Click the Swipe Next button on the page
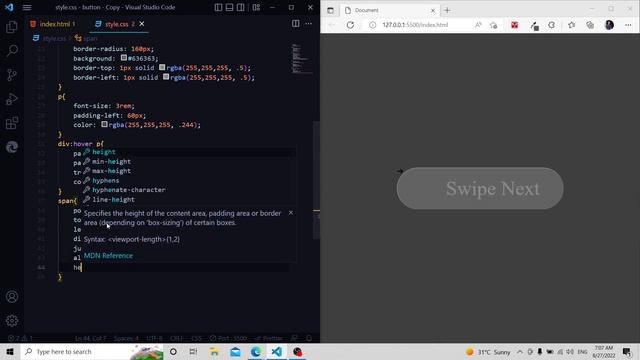Viewport: 640px width, 360px height. [x=480, y=188]
